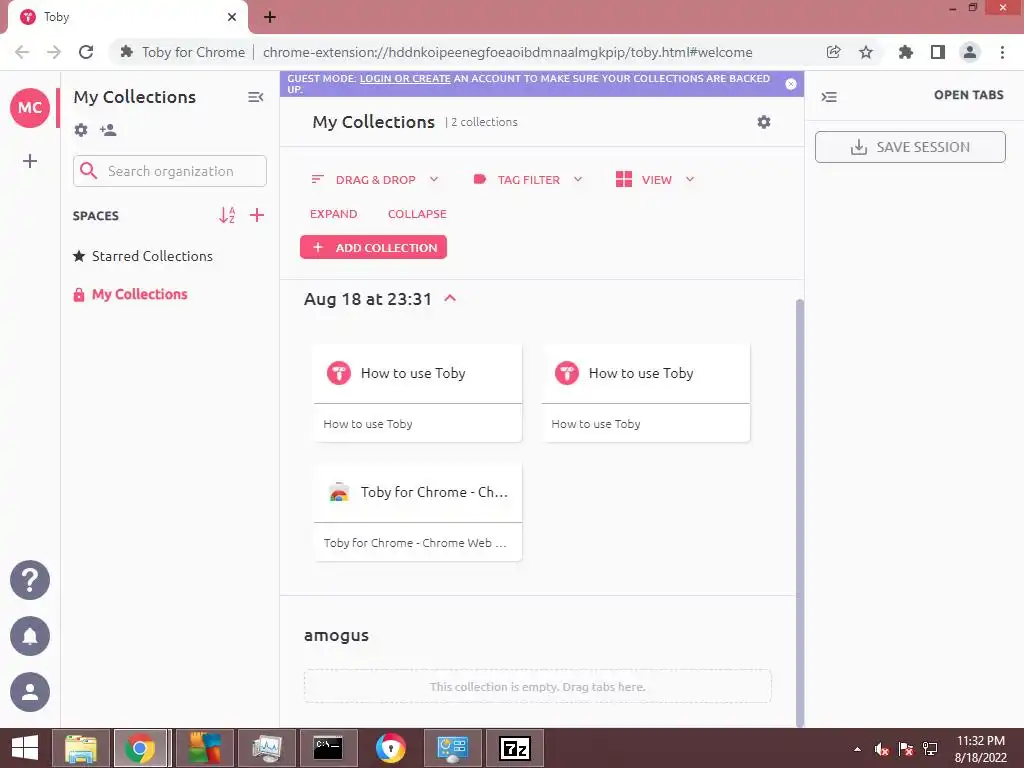Open organization settings gear in sidebar
This screenshot has height=768, width=1024.
tap(81, 130)
